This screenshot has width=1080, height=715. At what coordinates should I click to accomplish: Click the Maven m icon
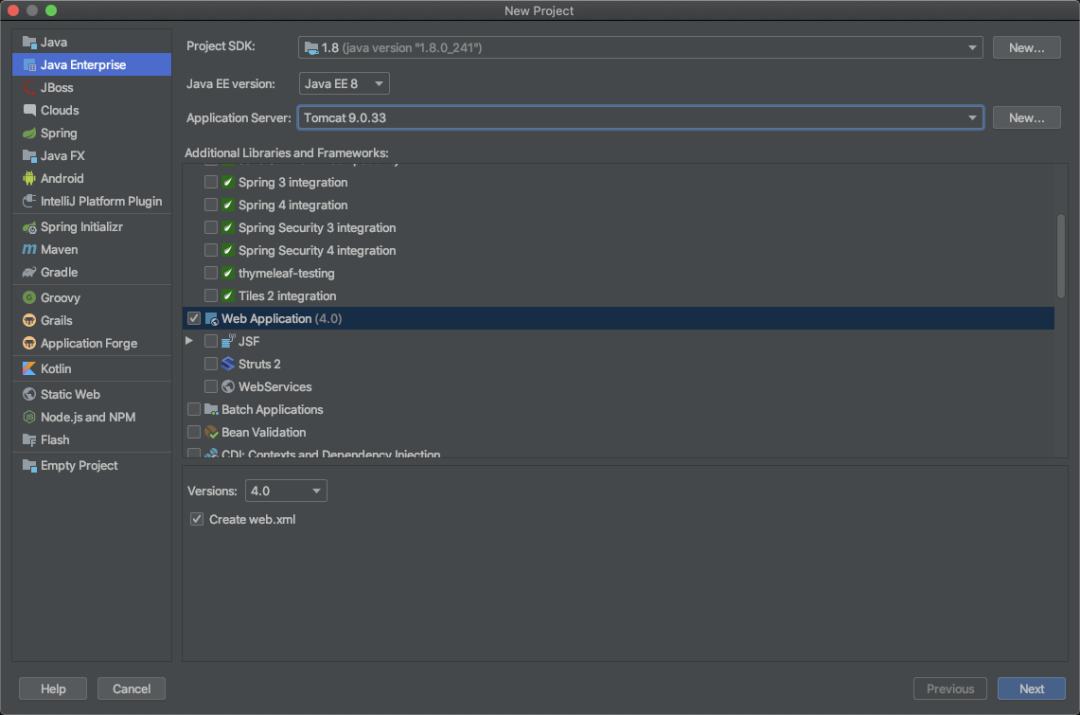coord(29,249)
